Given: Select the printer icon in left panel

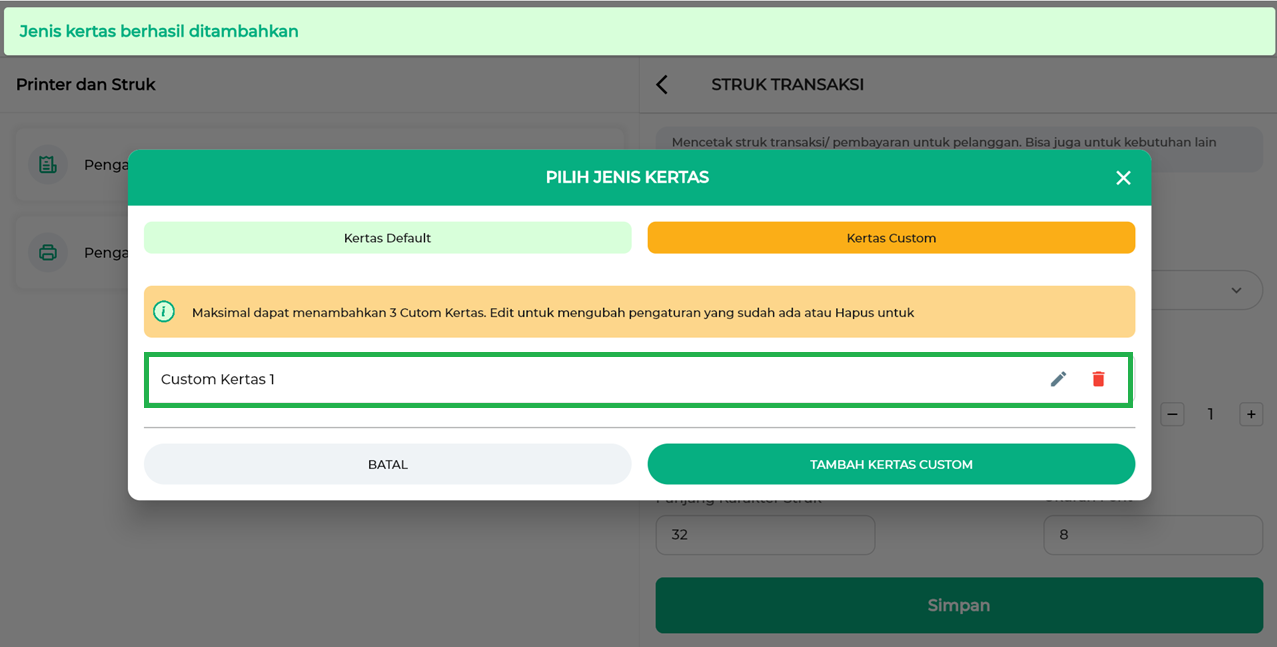Looking at the screenshot, I should coord(48,252).
